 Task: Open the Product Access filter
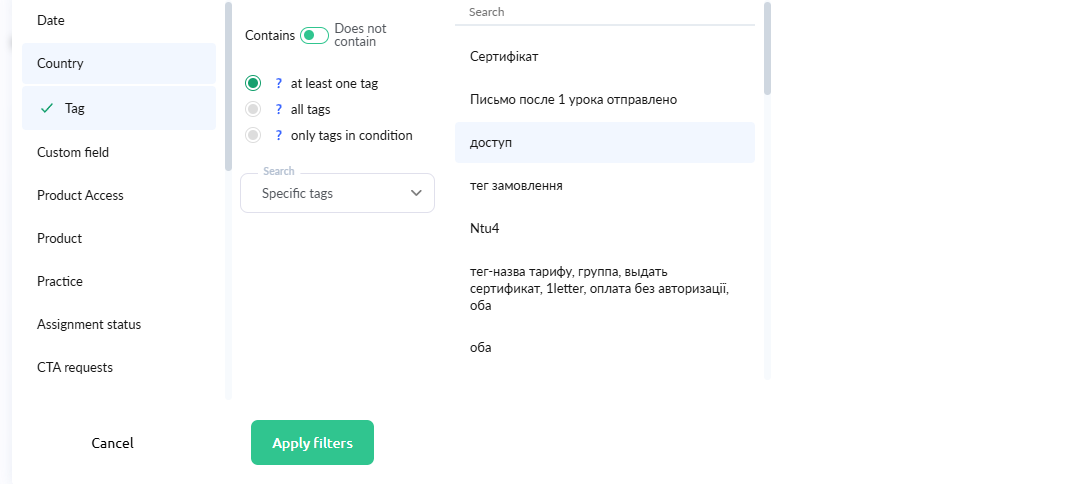119,195
